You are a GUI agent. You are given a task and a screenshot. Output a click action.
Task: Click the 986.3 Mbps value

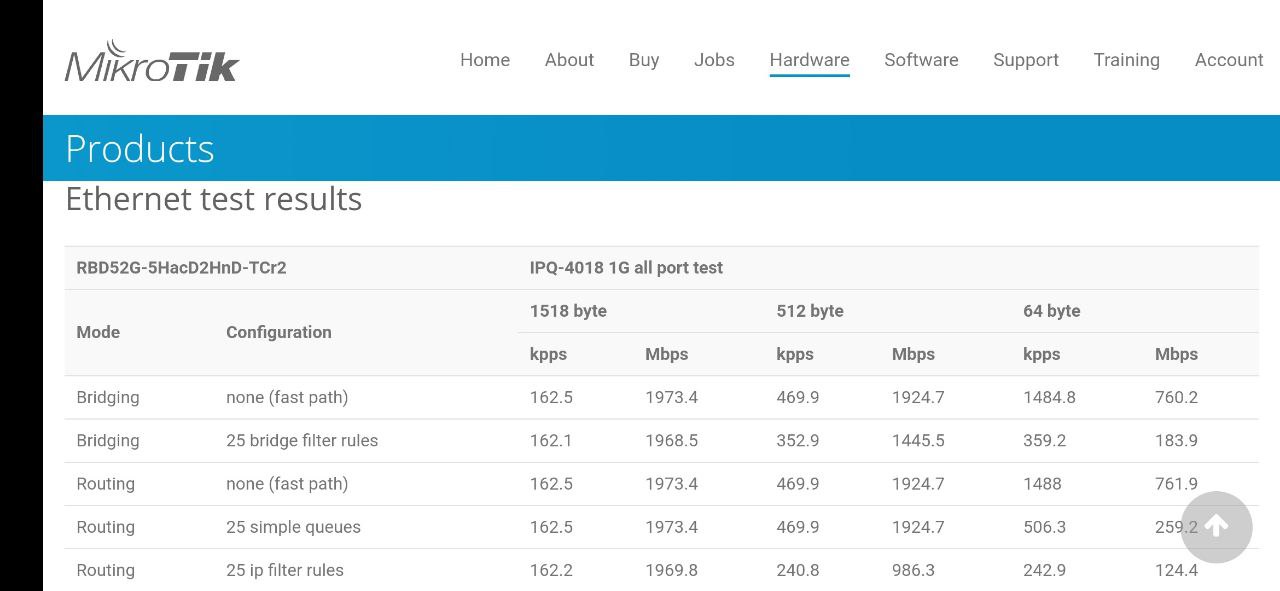point(913,570)
